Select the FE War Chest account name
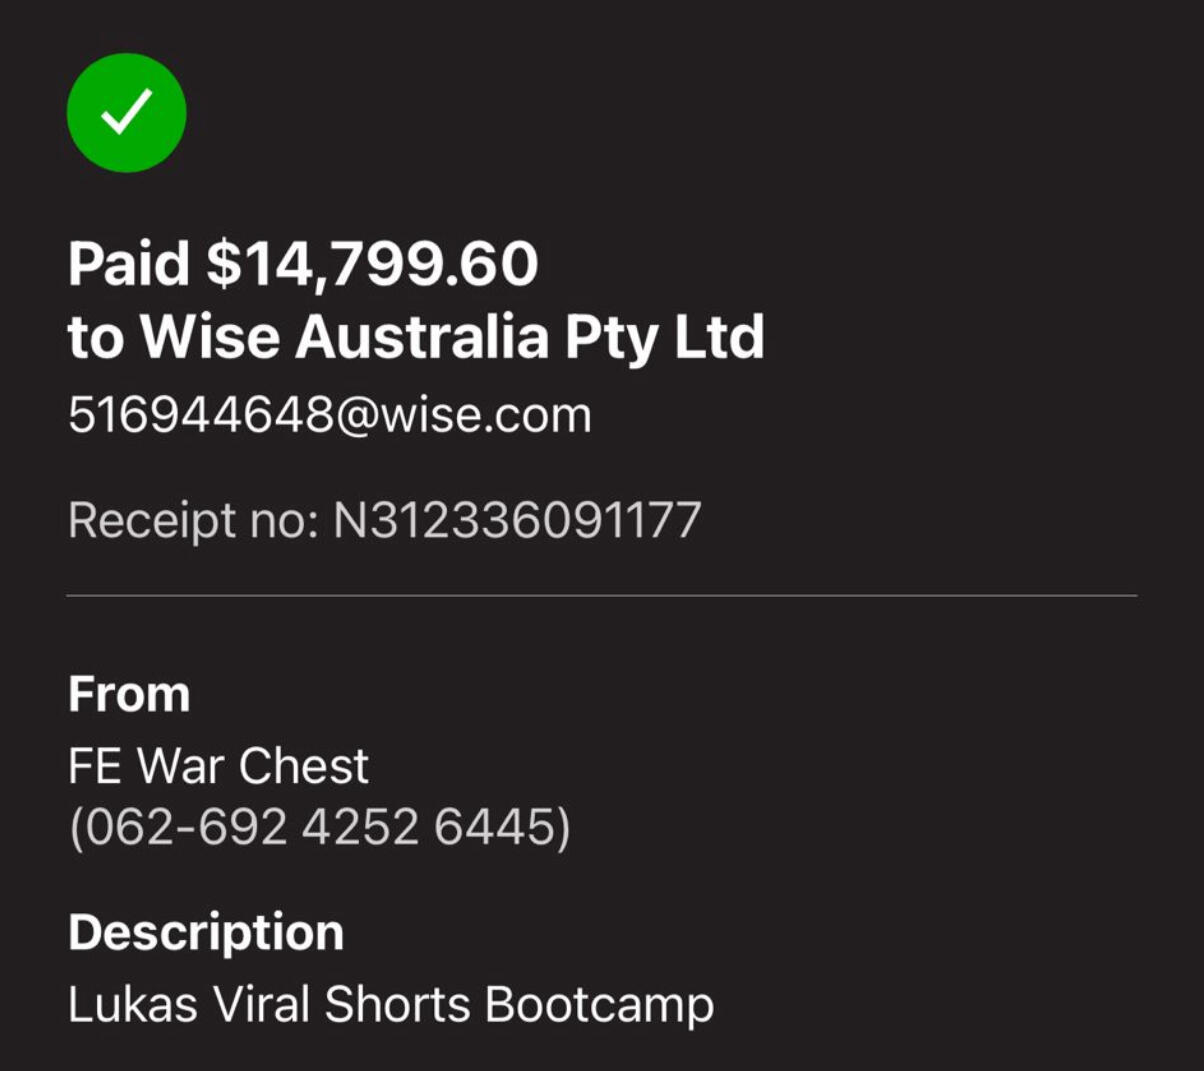The image size is (1204, 1071). (x=218, y=766)
